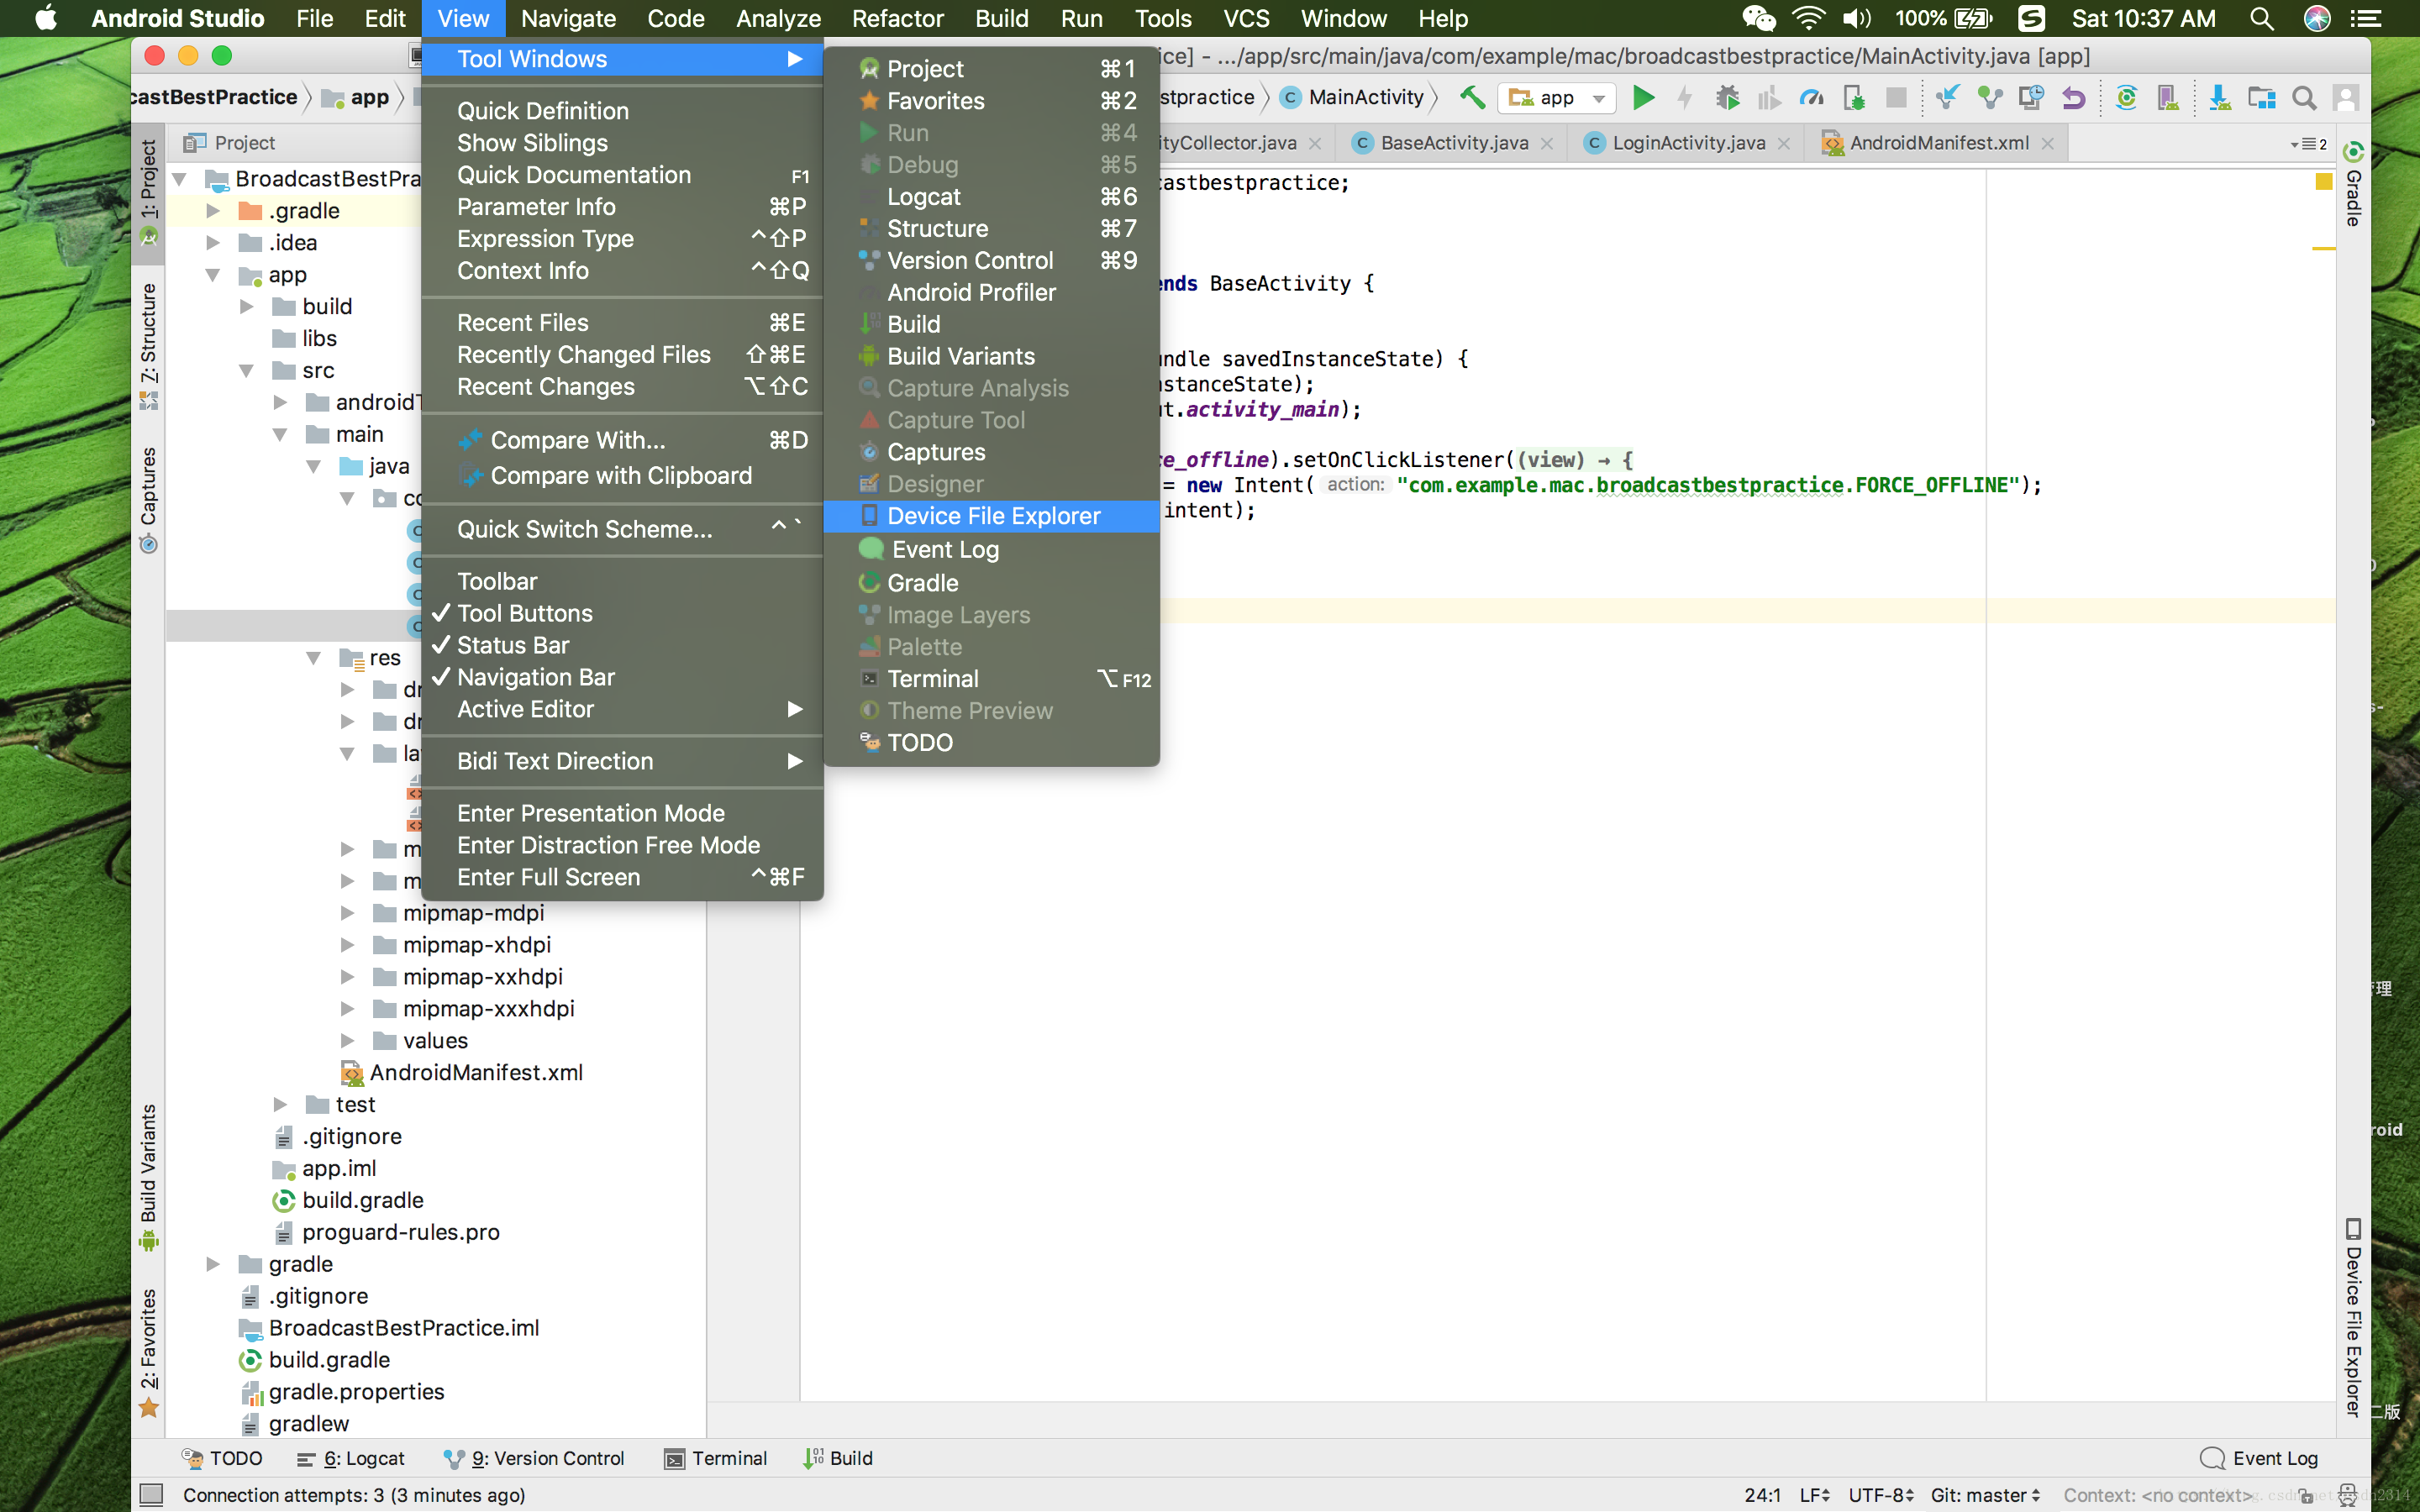Click the Run app button icon
The width and height of the screenshot is (2420, 1512).
tap(1644, 97)
